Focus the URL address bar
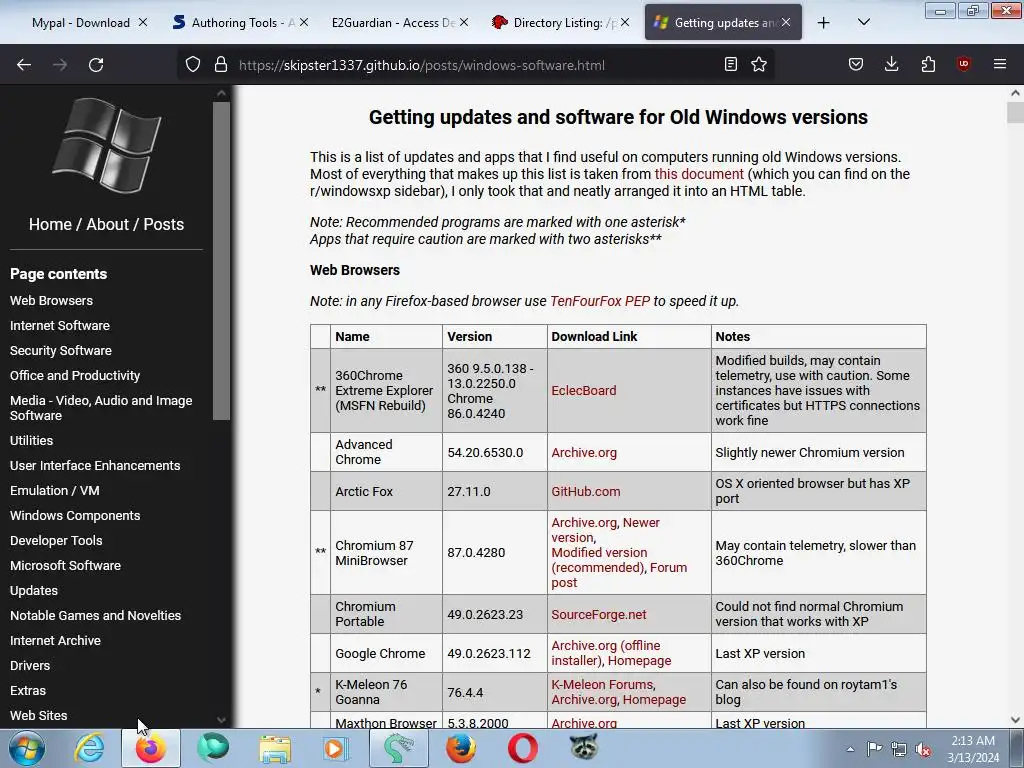Screen dimensions: 1024x768 [477, 65]
